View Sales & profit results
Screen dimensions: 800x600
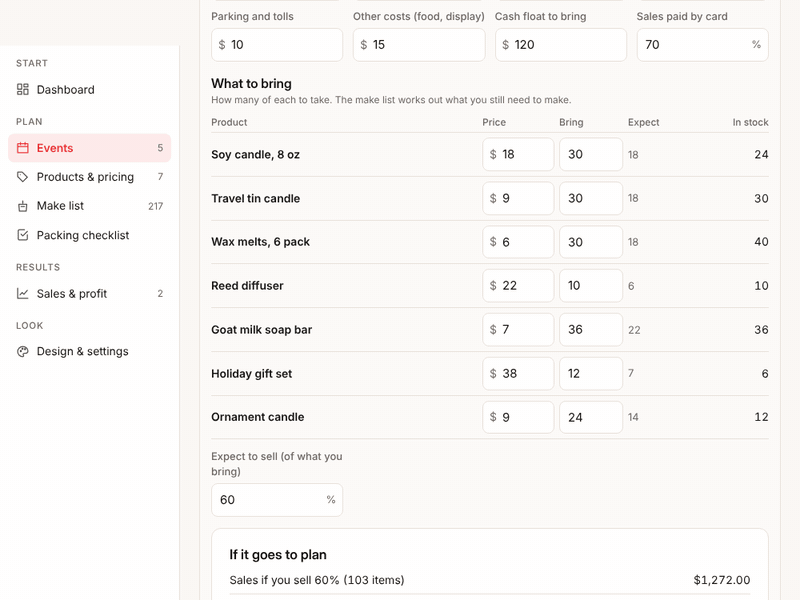pyautogui.click(x=89, y=293)
